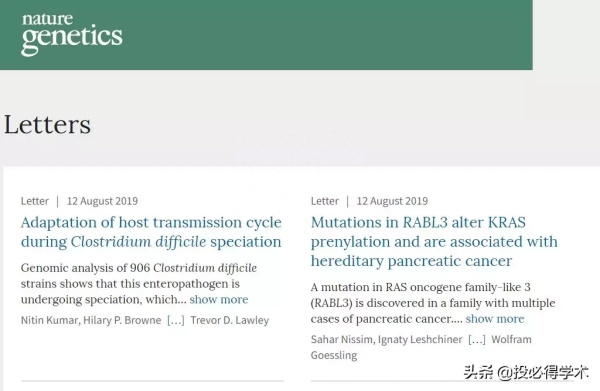The width and height of the screenshot is (600, 391).
Task: Click the green journal header banner
Action: point(266,35)
